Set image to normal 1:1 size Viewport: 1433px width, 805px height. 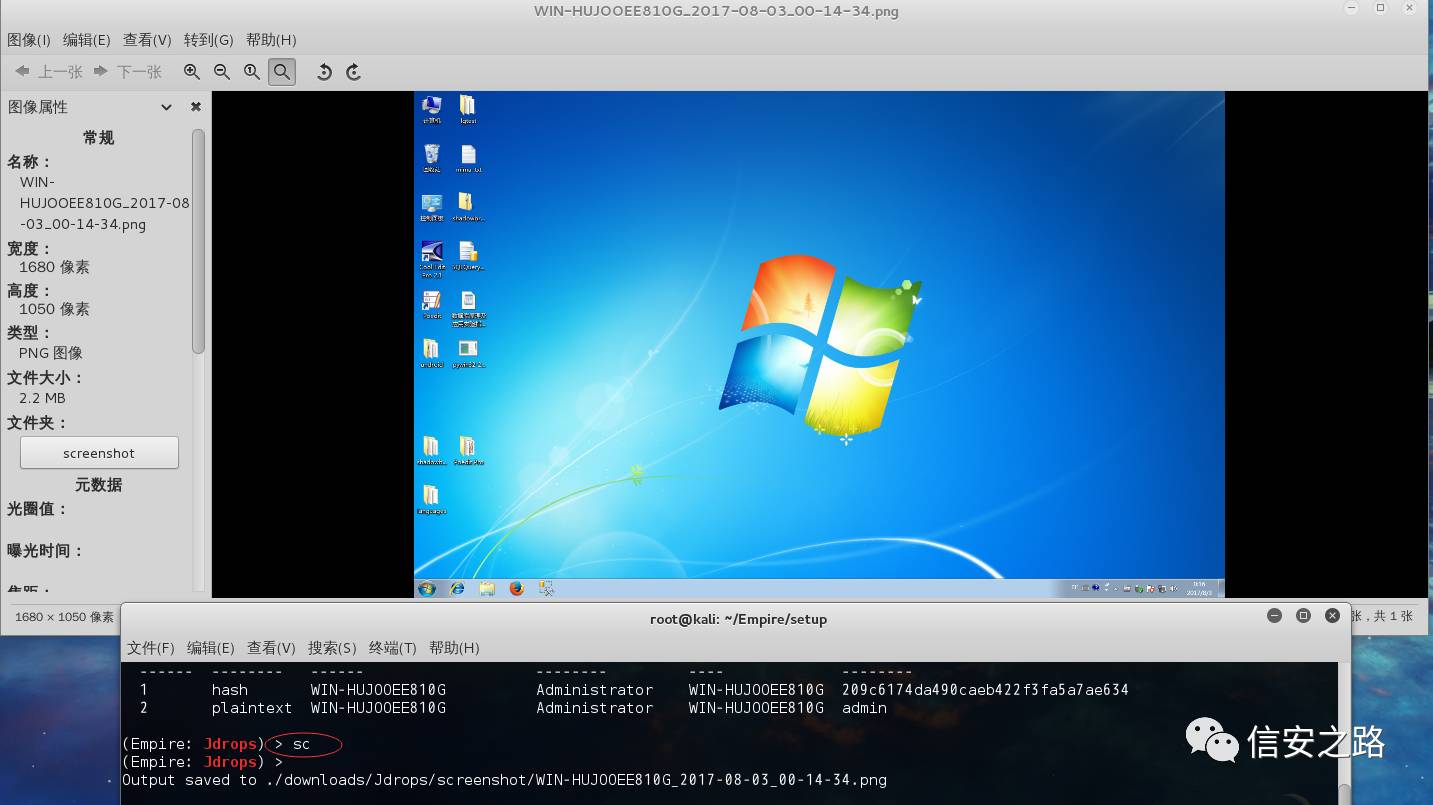(252, 72)
